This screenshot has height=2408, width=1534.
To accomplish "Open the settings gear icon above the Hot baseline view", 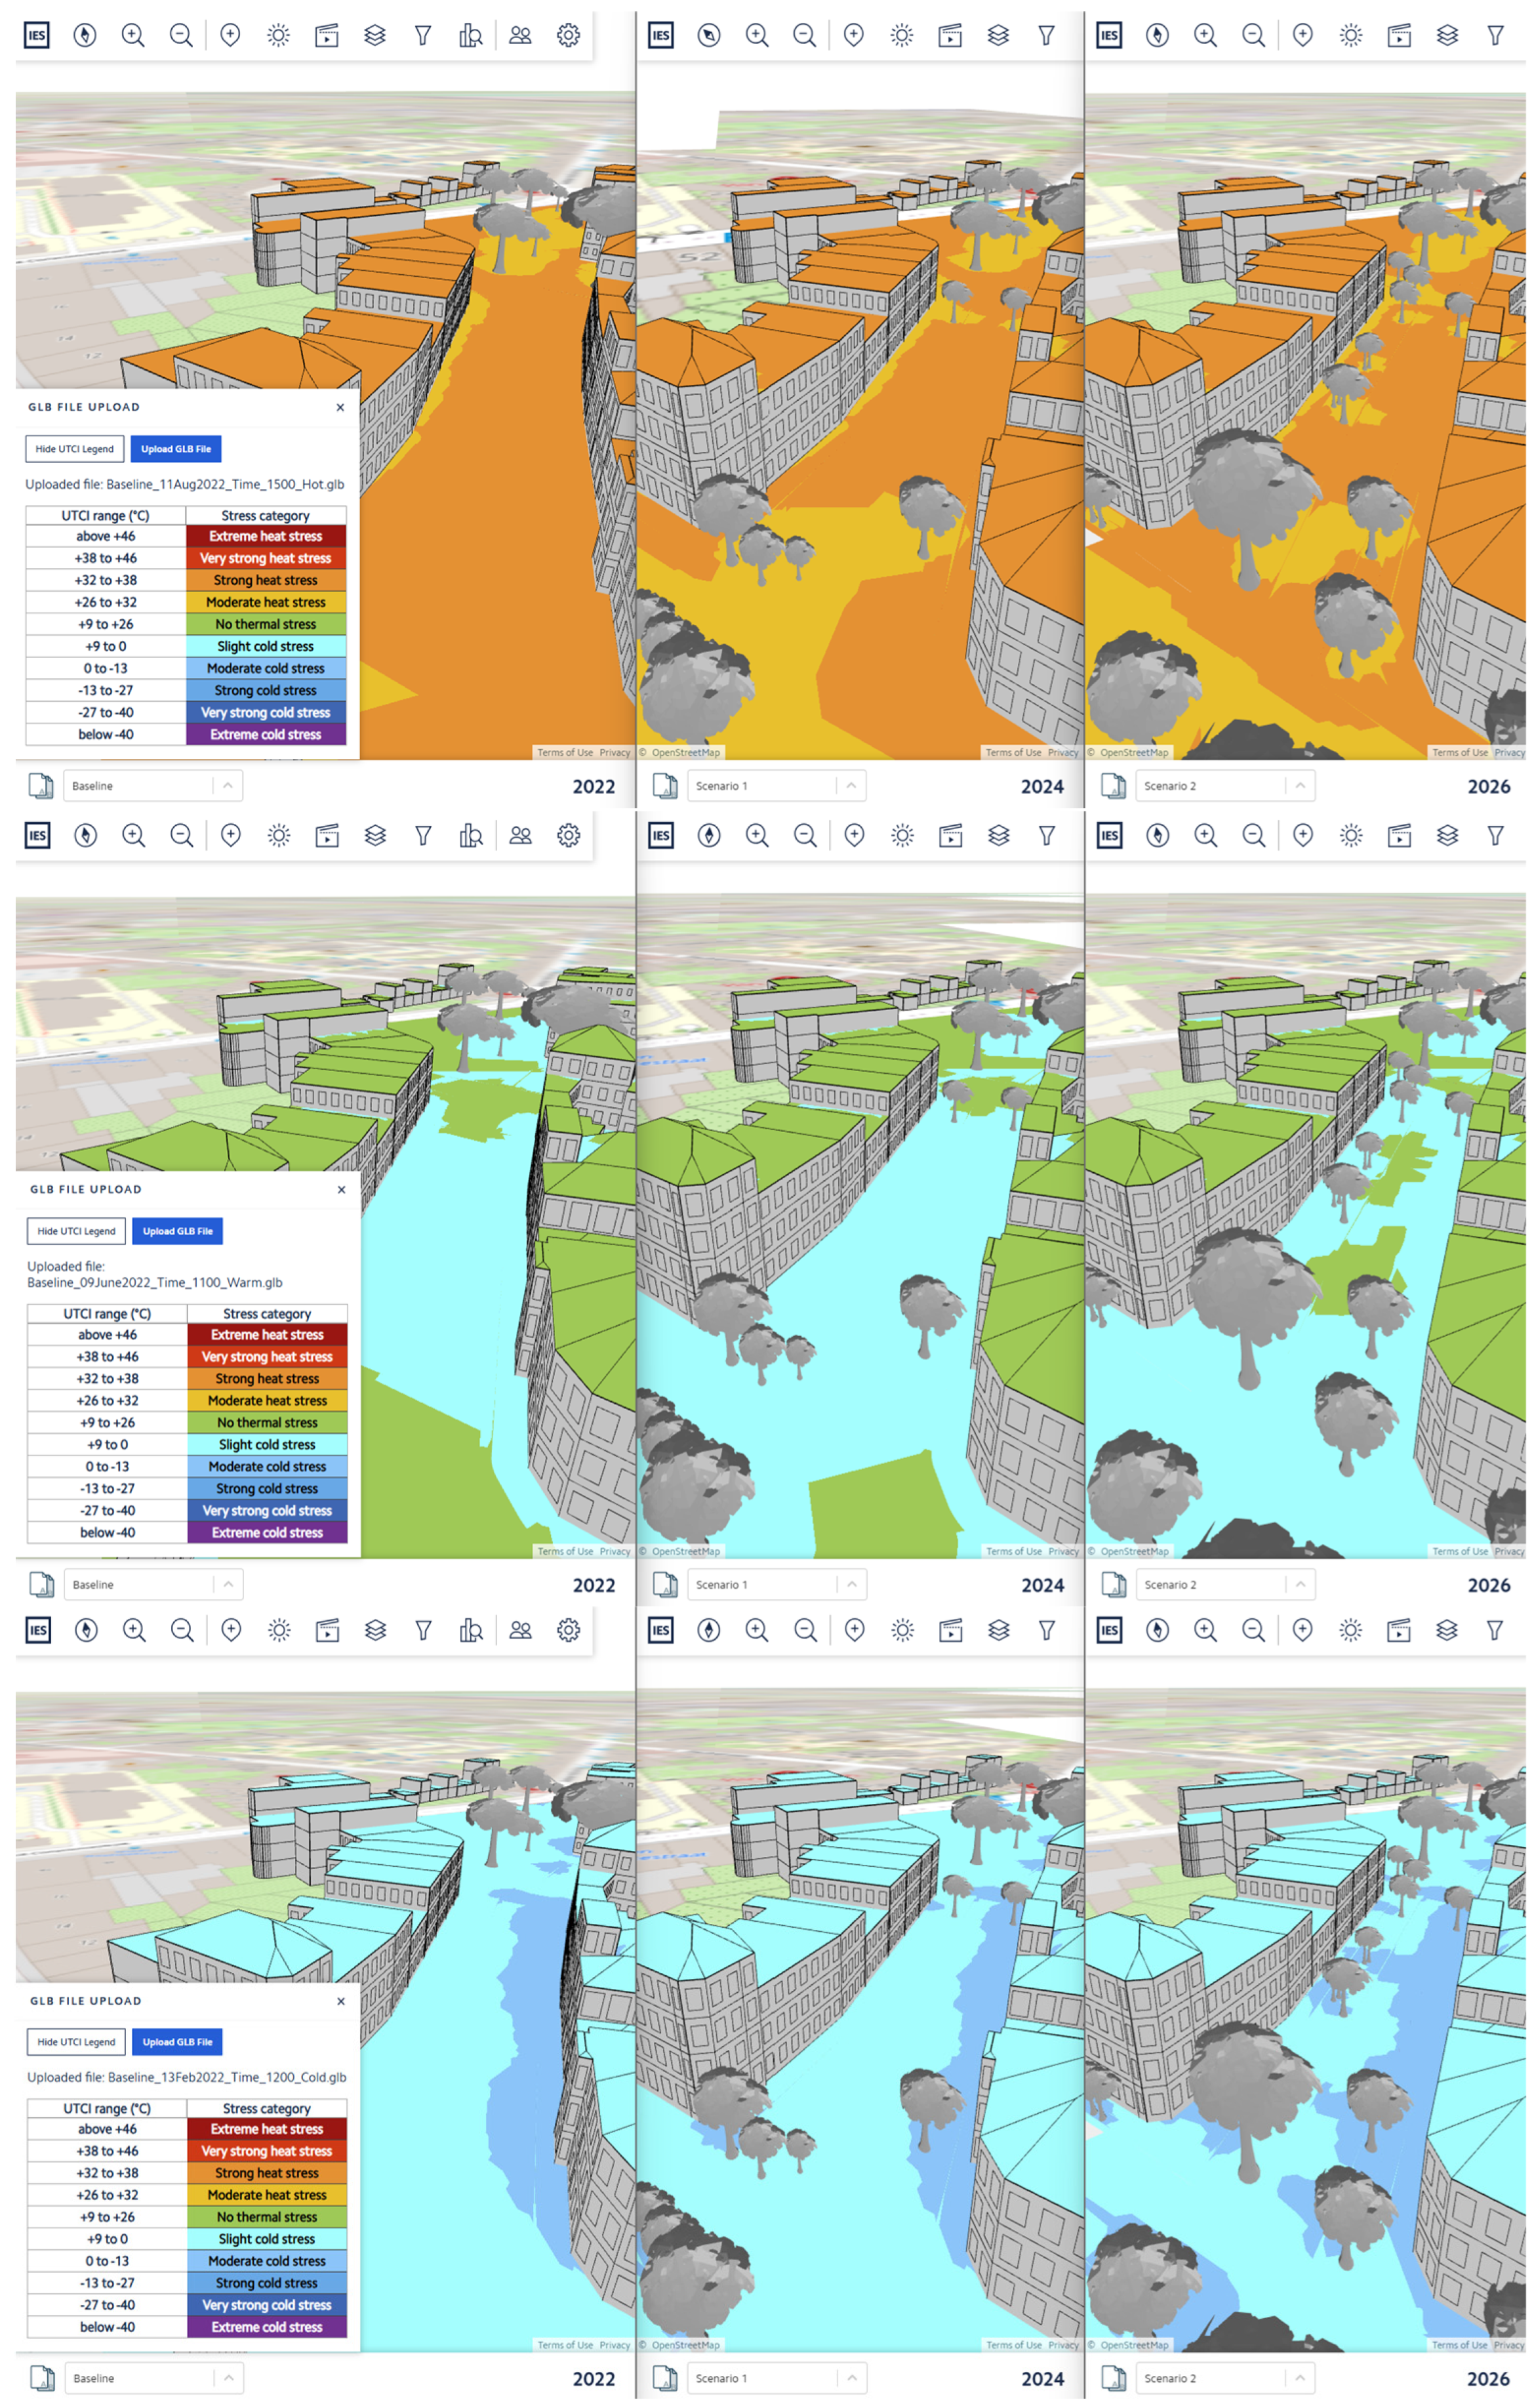I will point(568,36).
